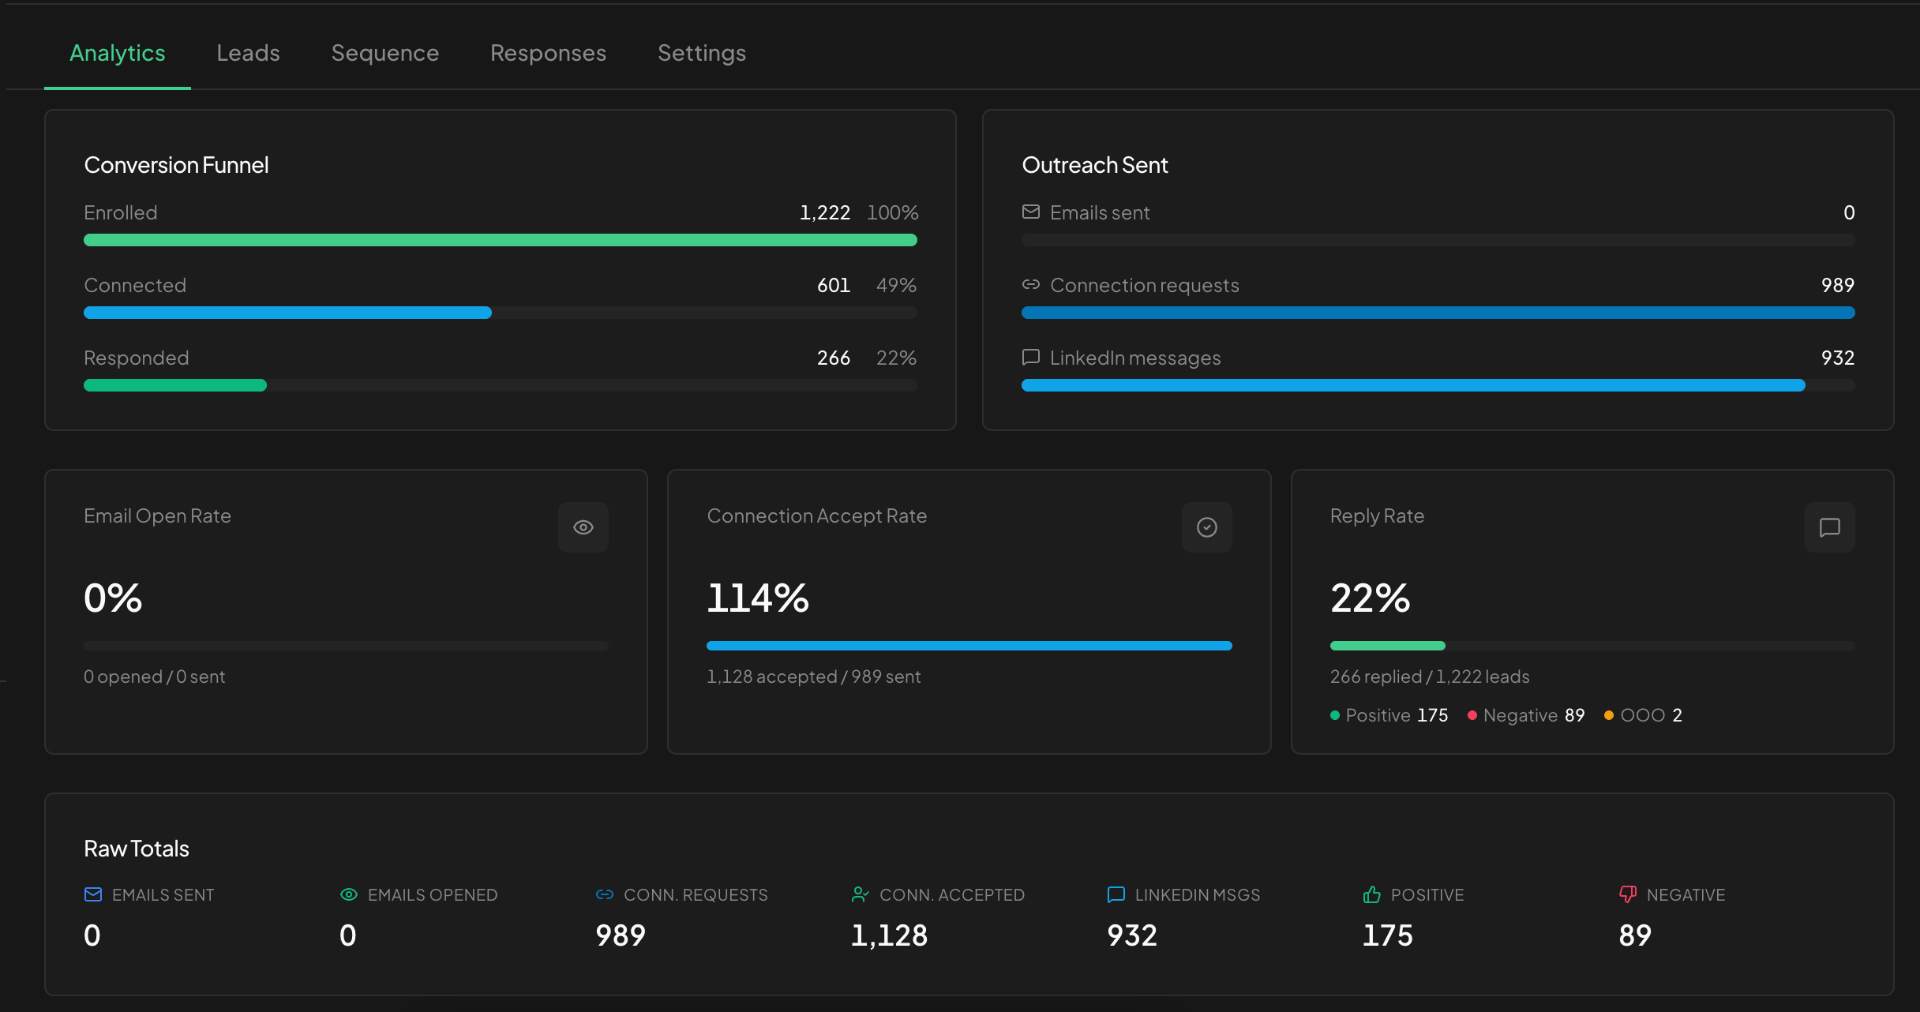Click the red dot beside Negative 89
This screenshot has height=1012, width=1920.
[1472, 715]
